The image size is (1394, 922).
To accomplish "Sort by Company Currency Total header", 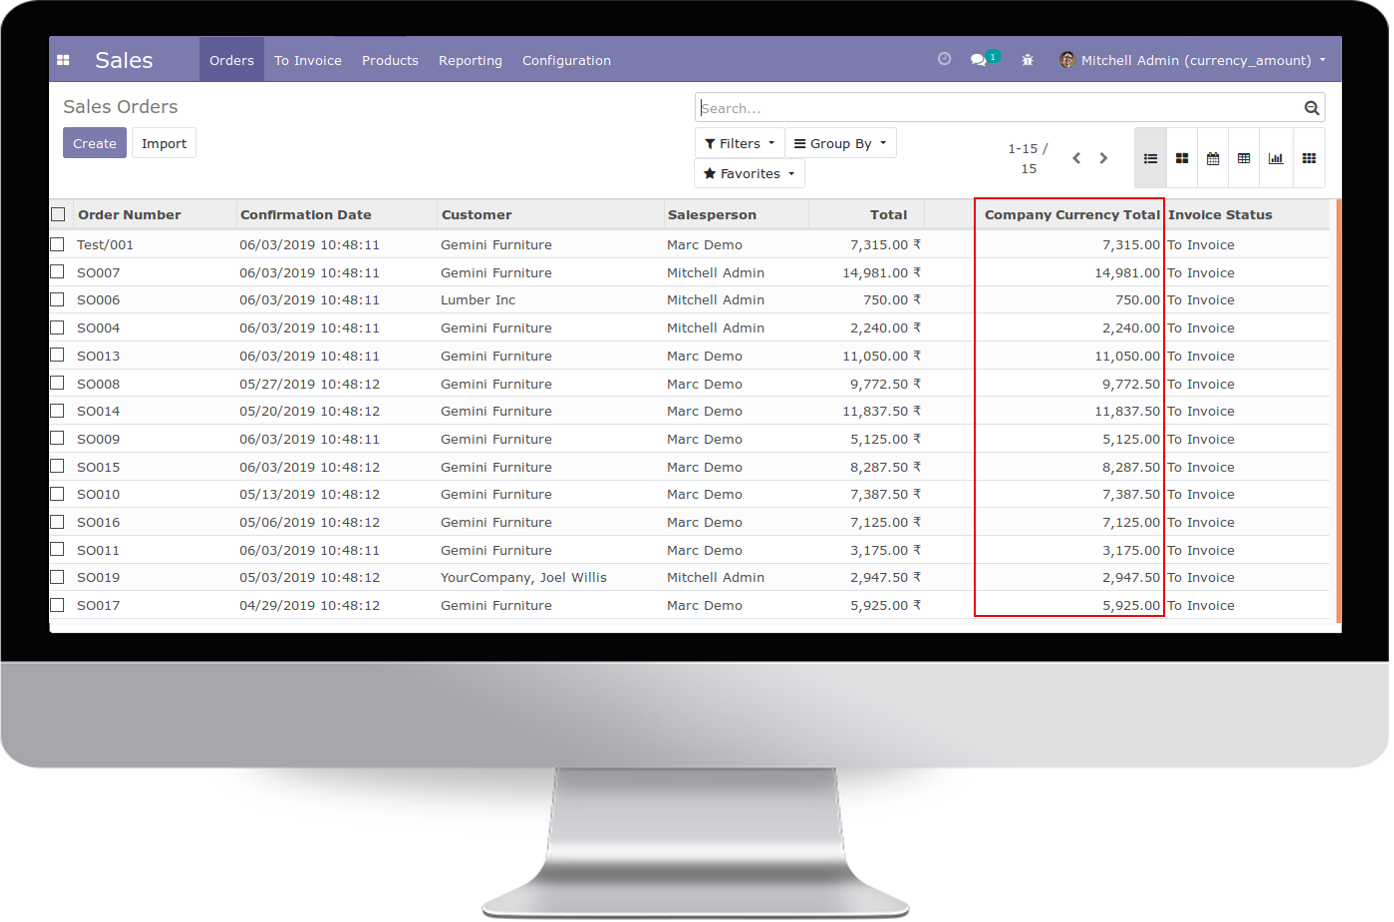I will (1072, 214).
